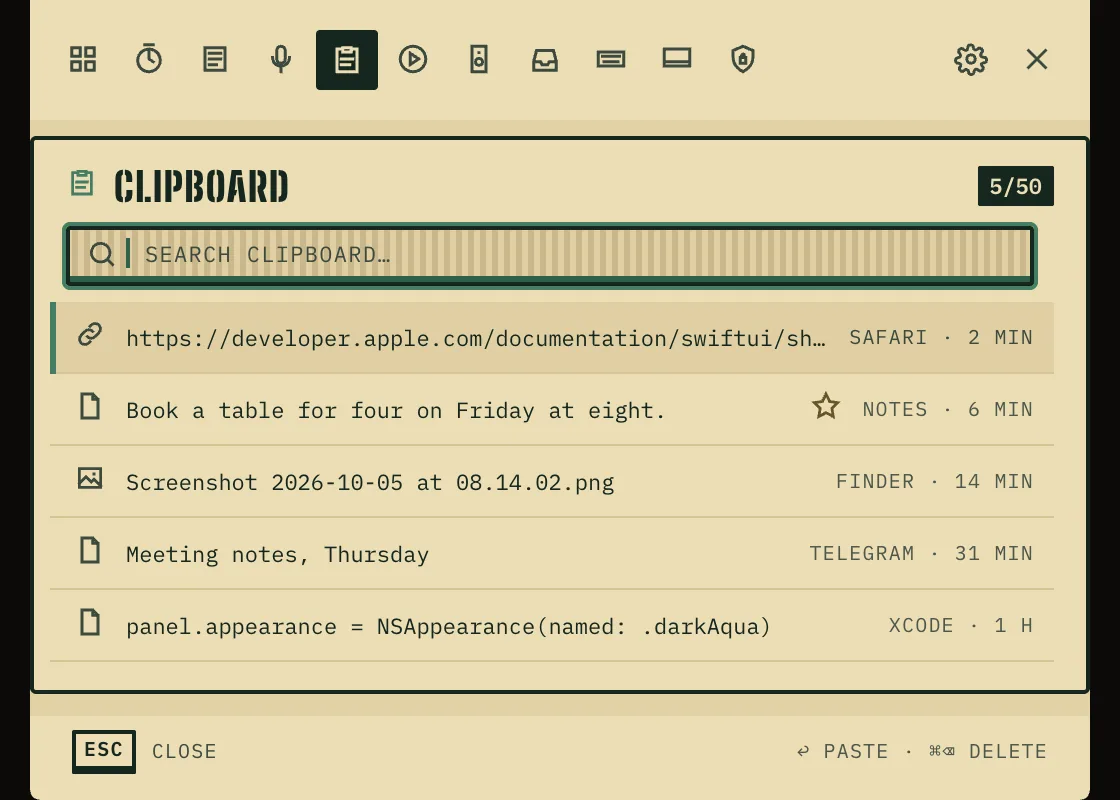Open the privacy shield tab
1120x800 pixels.
coord(743,59)
